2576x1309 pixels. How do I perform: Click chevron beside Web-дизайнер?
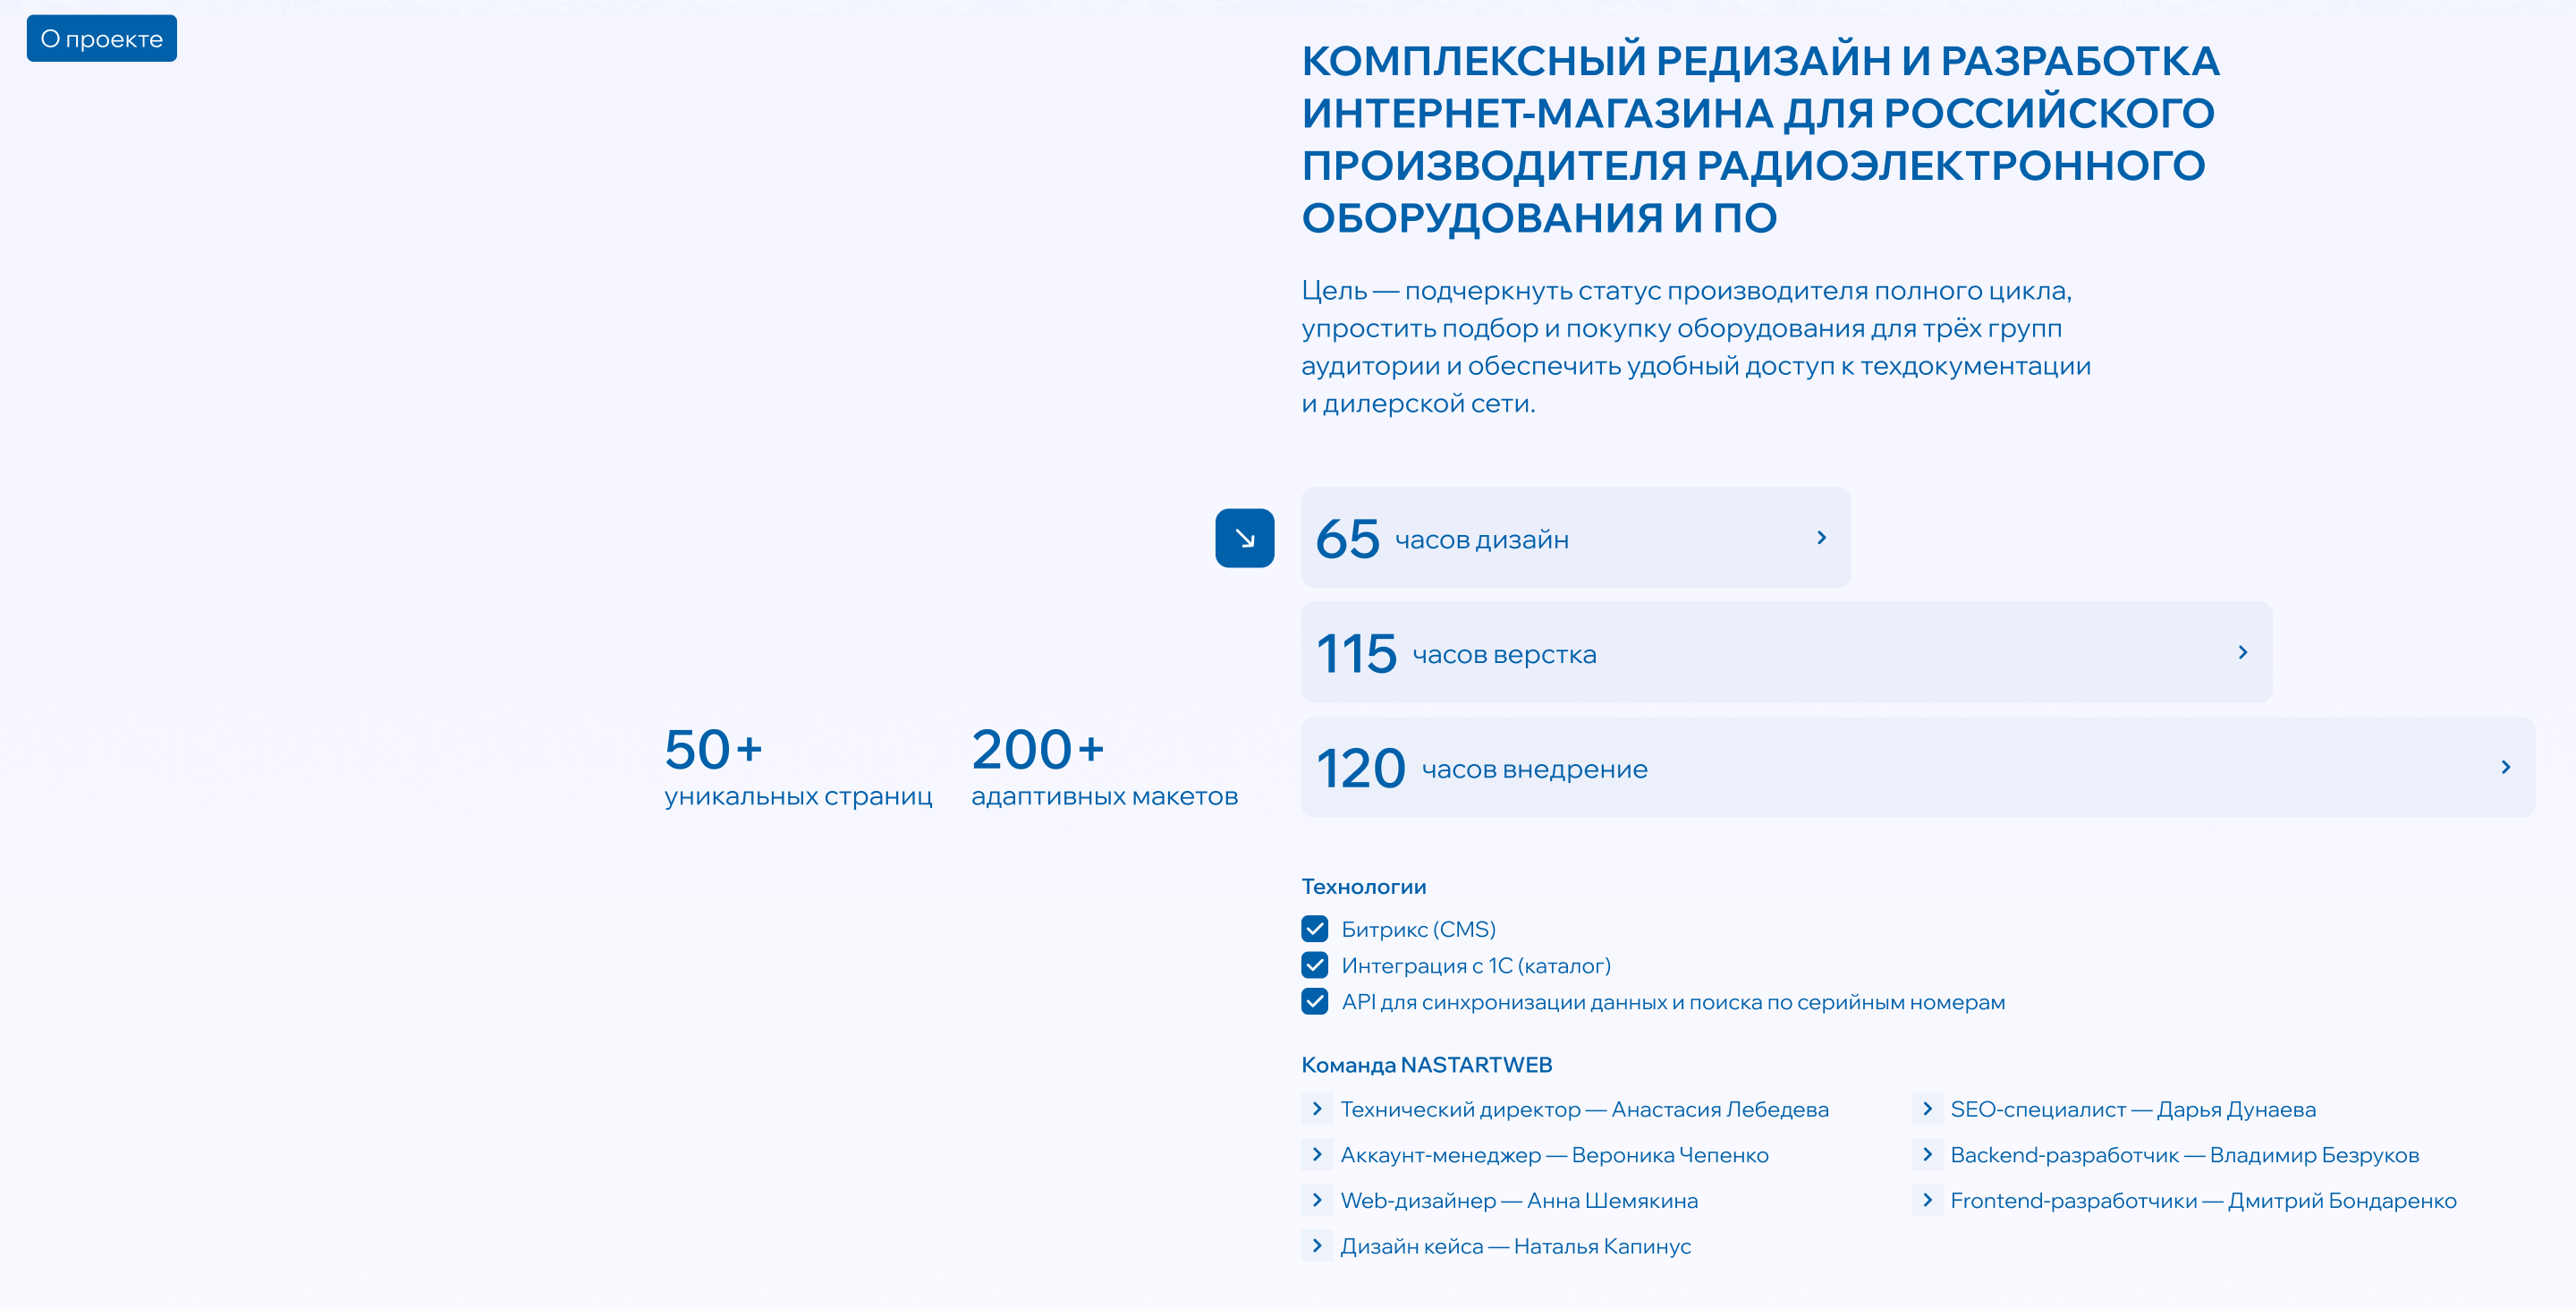pyautogui.click(x=1316, y=1200)
